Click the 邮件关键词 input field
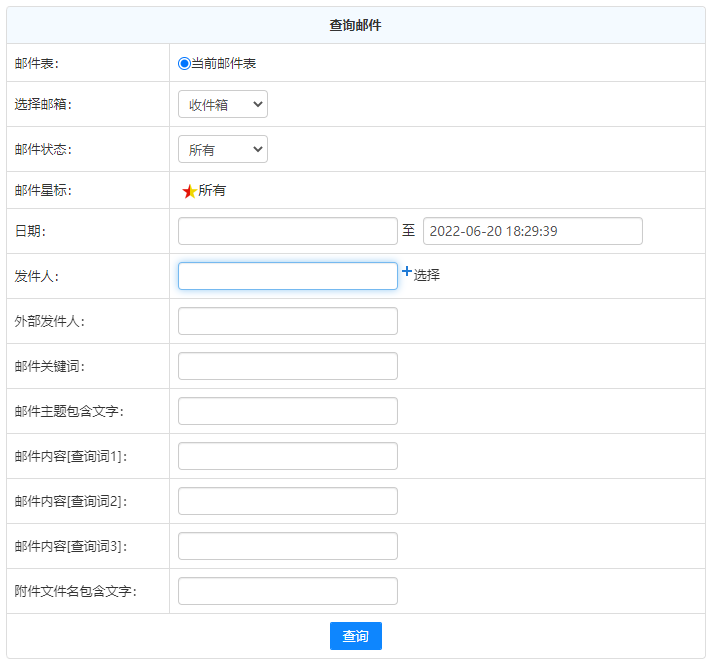 287,366
